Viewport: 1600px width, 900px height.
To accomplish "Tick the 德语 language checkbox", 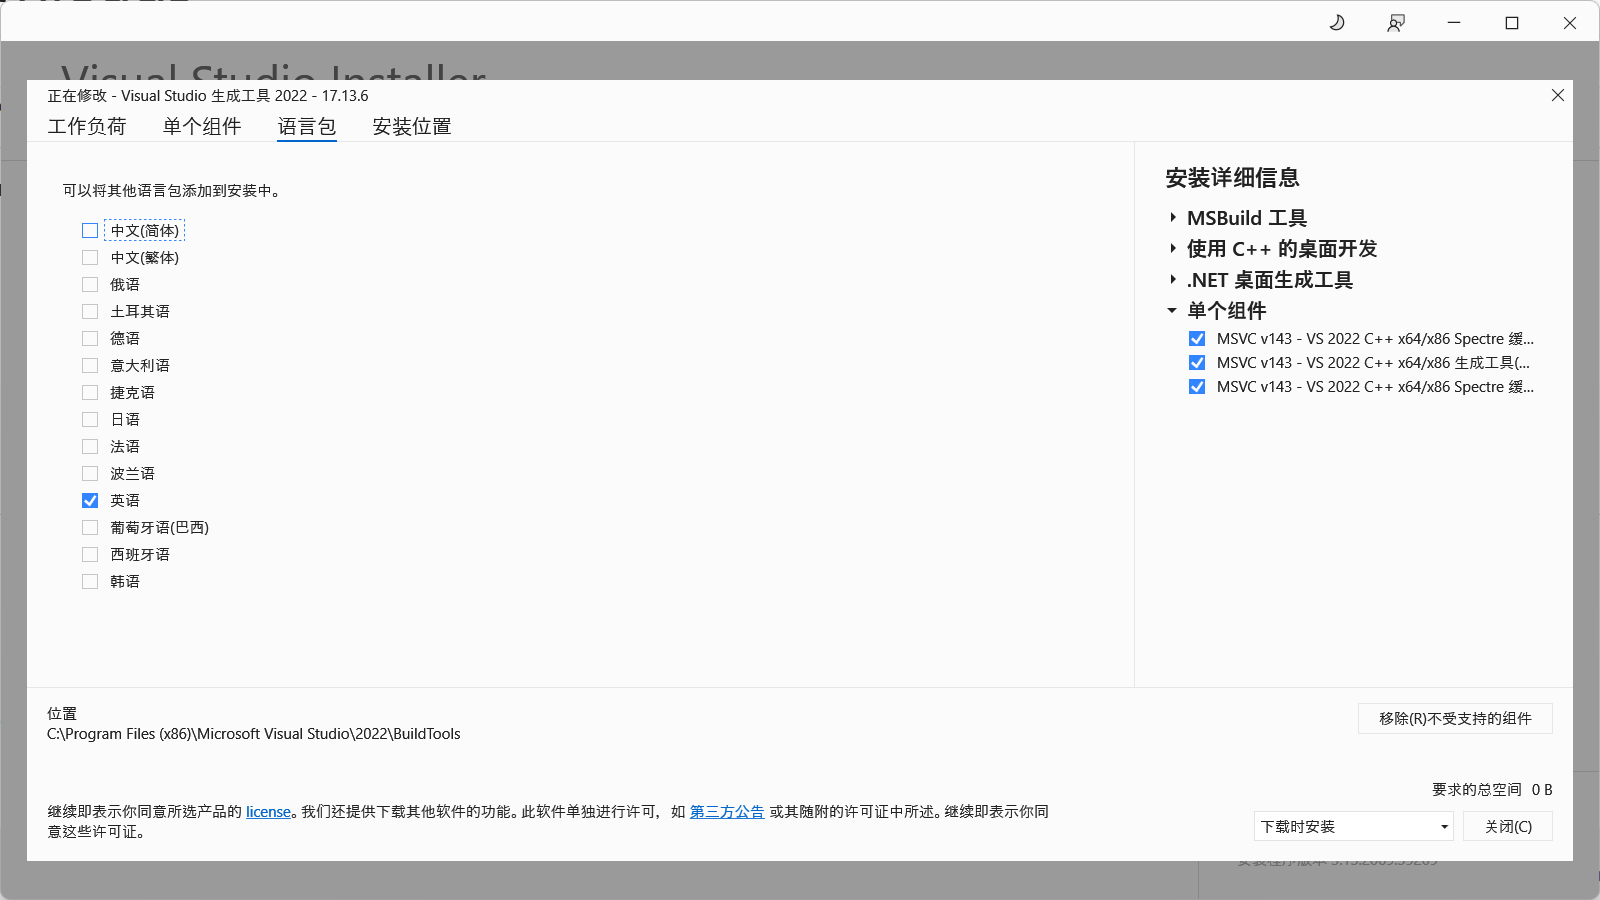I will pyautogui.click(x=90, y=339).
